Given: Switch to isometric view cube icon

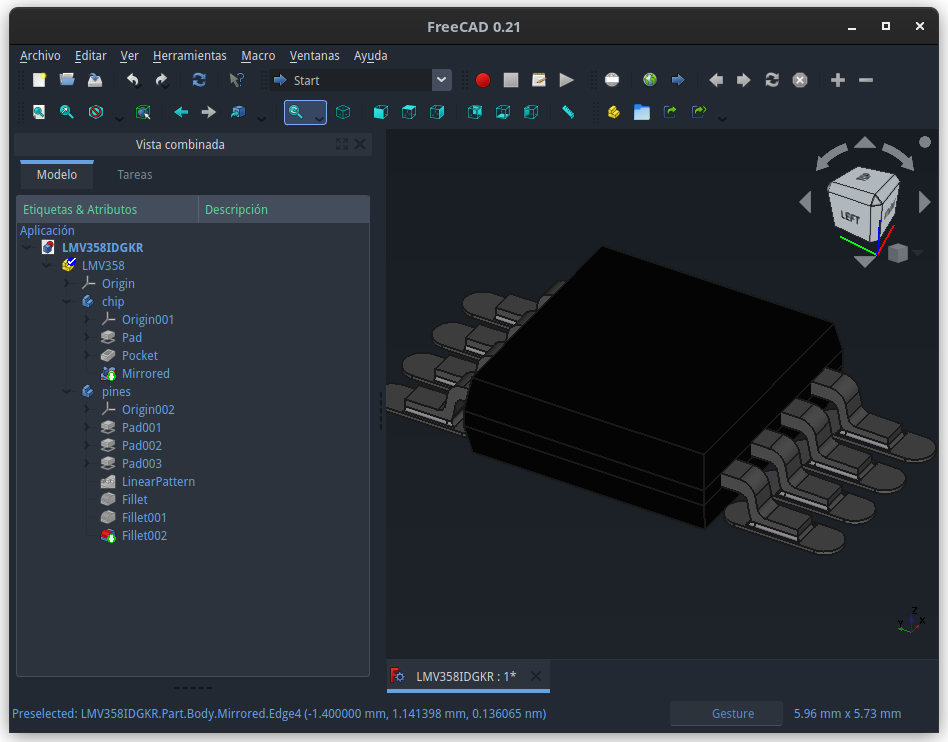Looking at the screenshot, I should [343, 112].
